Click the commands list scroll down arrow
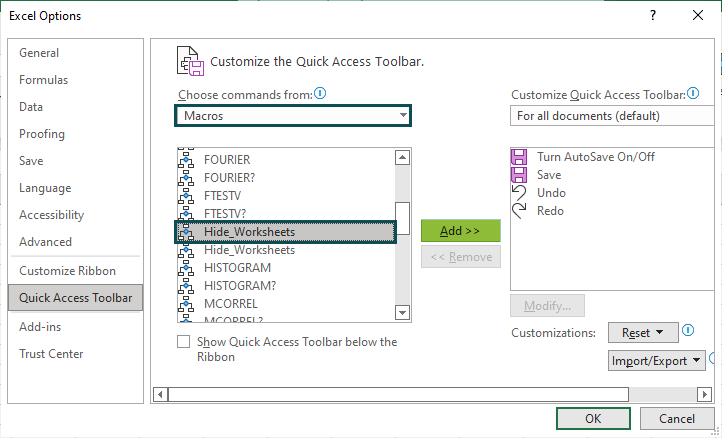722x438 pixels. pyautogui.click(x=402, y=313)
